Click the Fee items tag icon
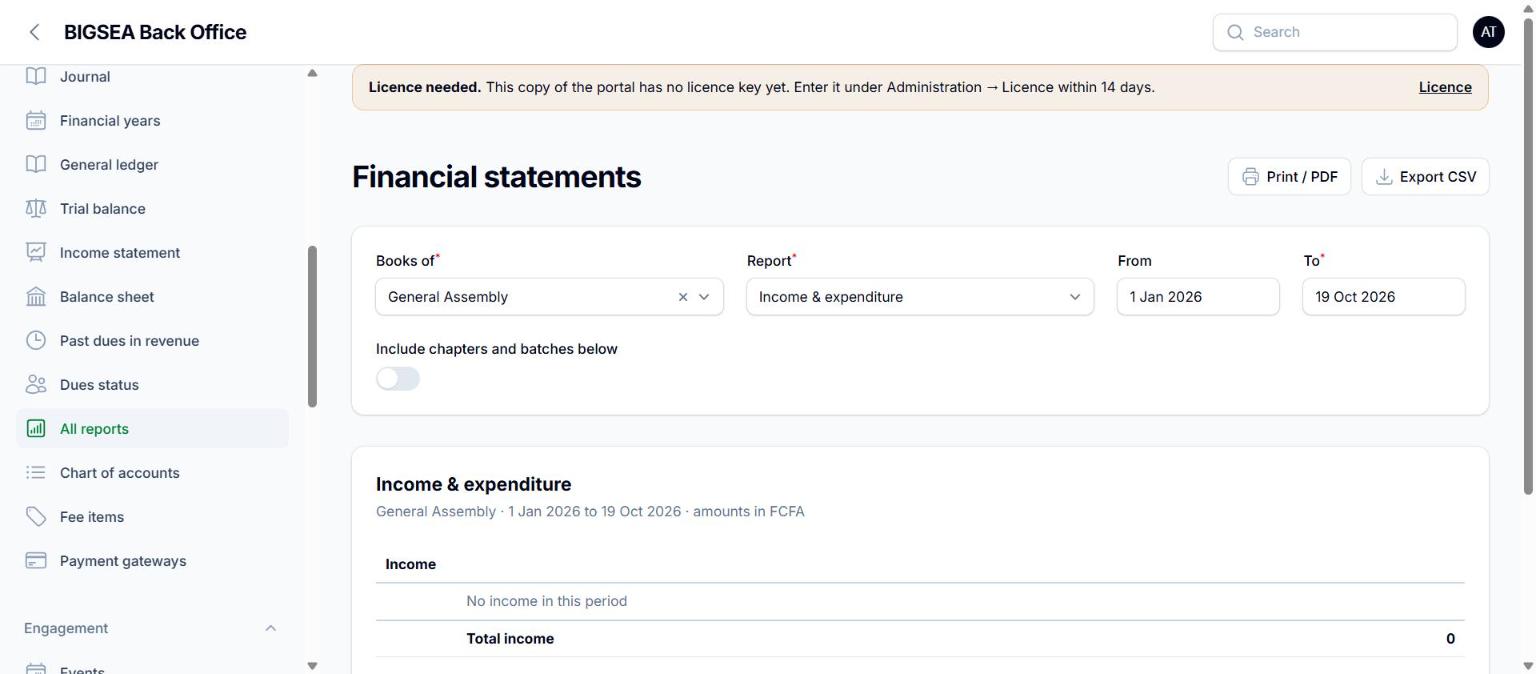 36,517
